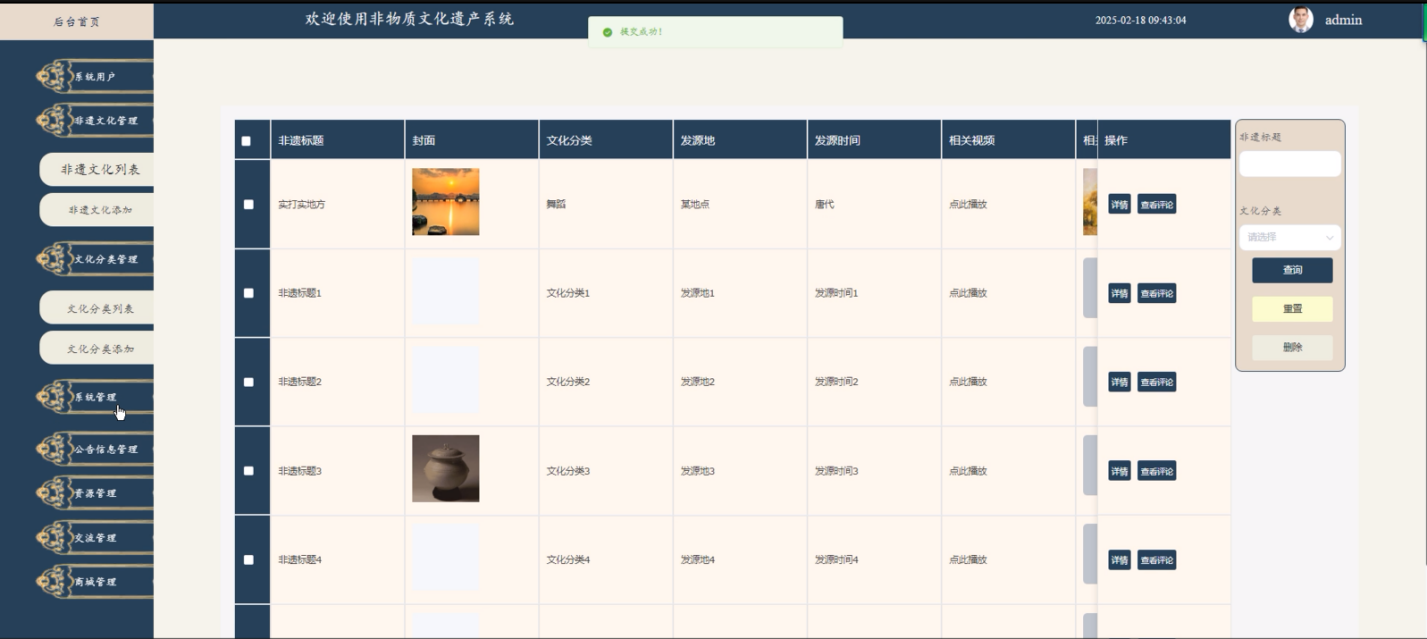The height and width of the screenshot is (639, 1427).
Task: Play video via 点此播放 in 实打实地方 row
Action: point(968,204)
